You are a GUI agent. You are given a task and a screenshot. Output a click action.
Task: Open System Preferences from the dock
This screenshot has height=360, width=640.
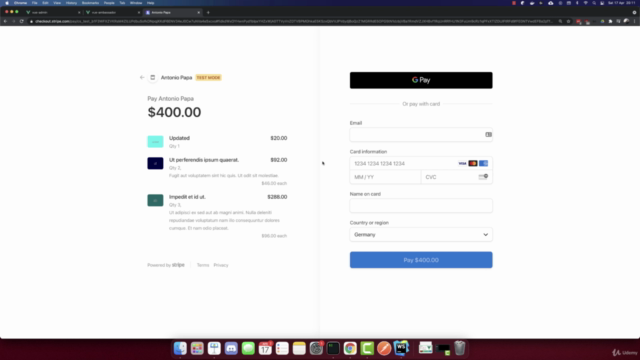pyautogui.click(x=316, y=348)
